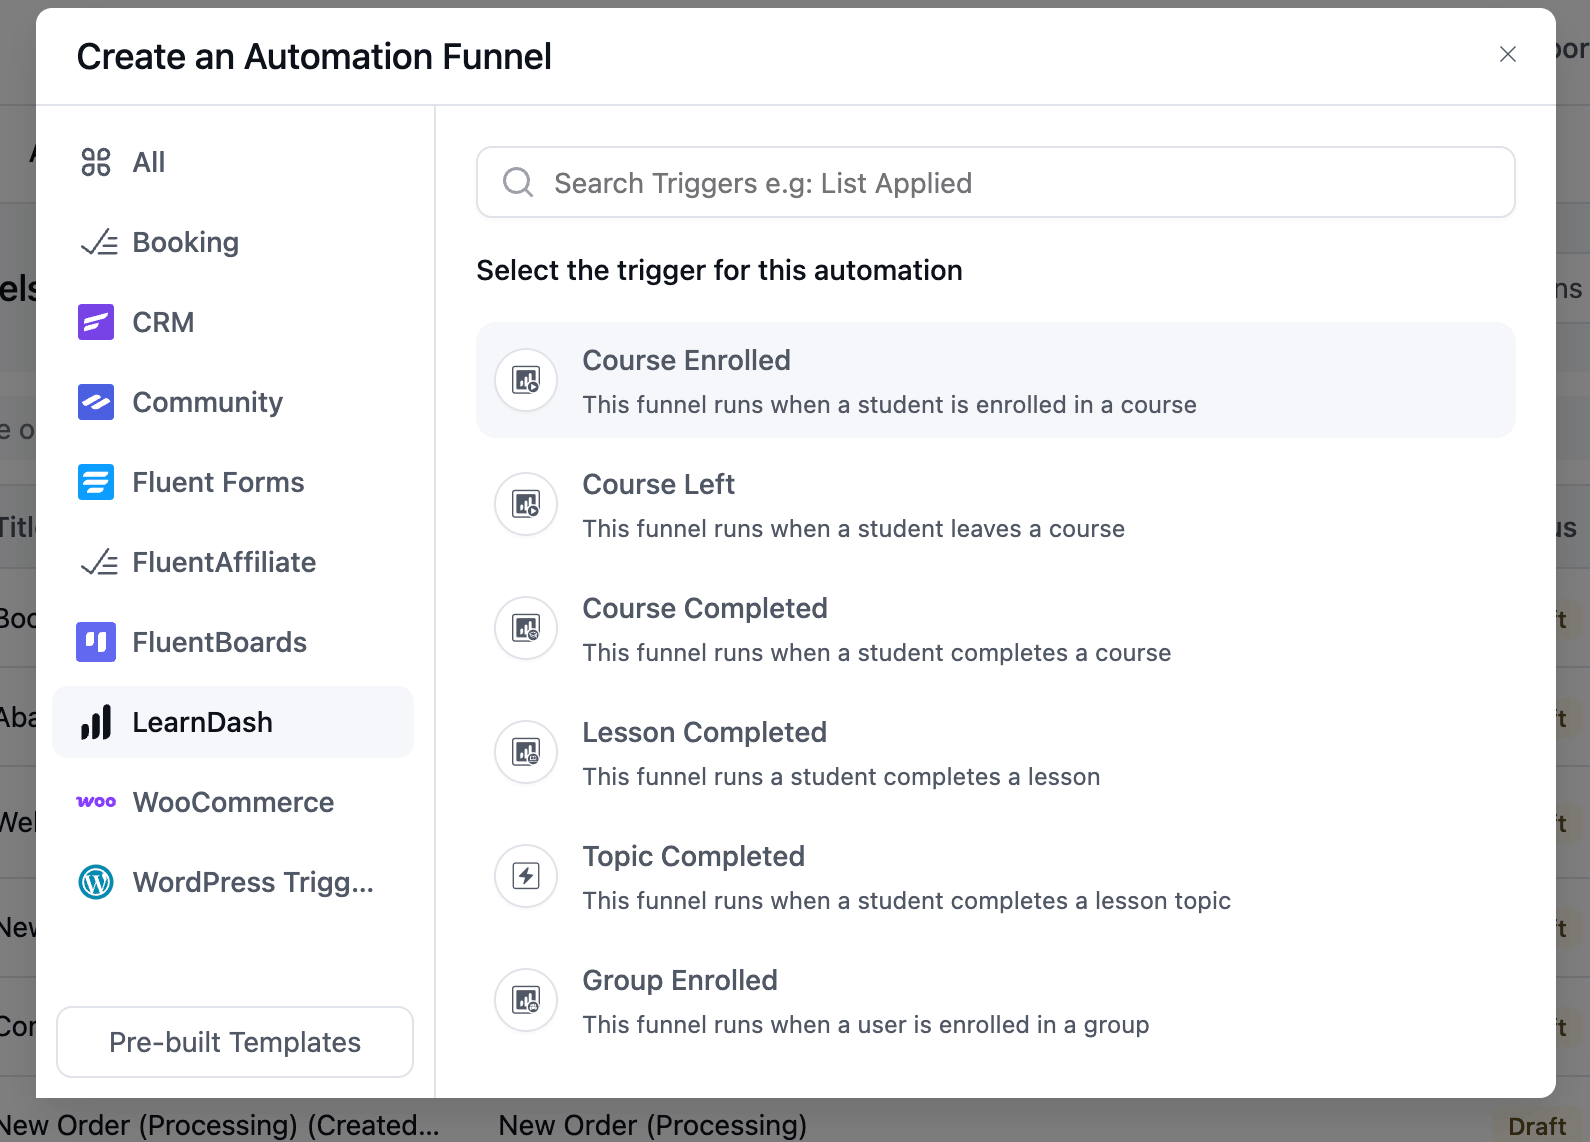Show All trigger categories
This screenshot has width=1590, height=1142.
click(x=233, y=162)
